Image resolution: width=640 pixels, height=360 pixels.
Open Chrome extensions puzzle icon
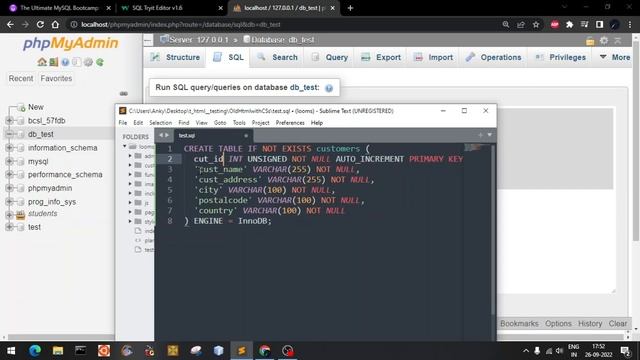click(x=569, y=24)
